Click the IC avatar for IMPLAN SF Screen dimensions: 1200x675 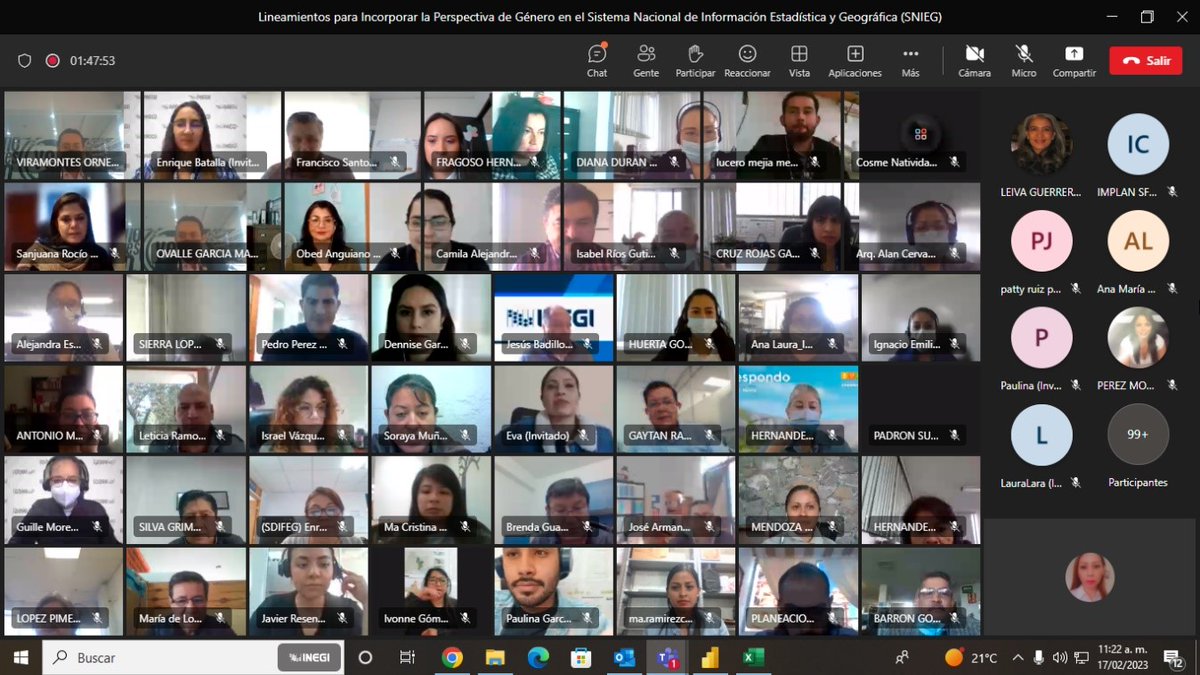click(x=1138, y=144)
